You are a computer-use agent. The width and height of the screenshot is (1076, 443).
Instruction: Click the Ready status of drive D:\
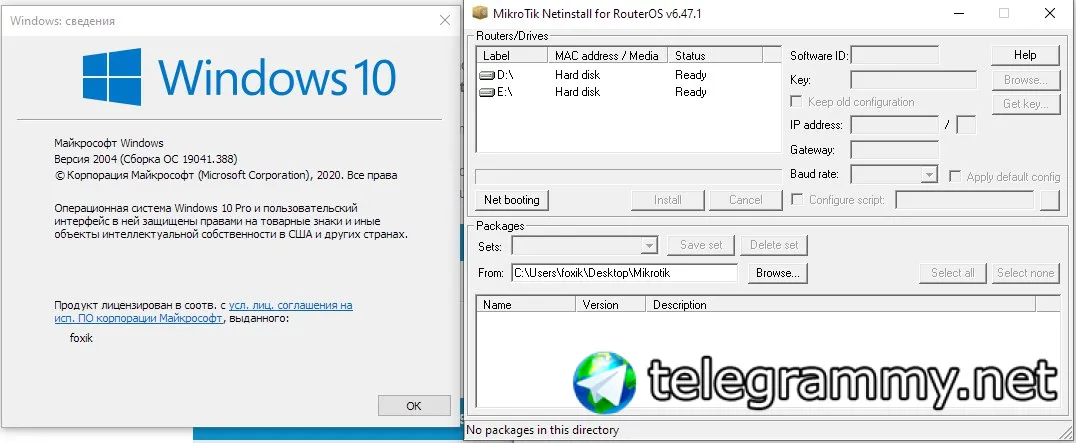[690, 75]
